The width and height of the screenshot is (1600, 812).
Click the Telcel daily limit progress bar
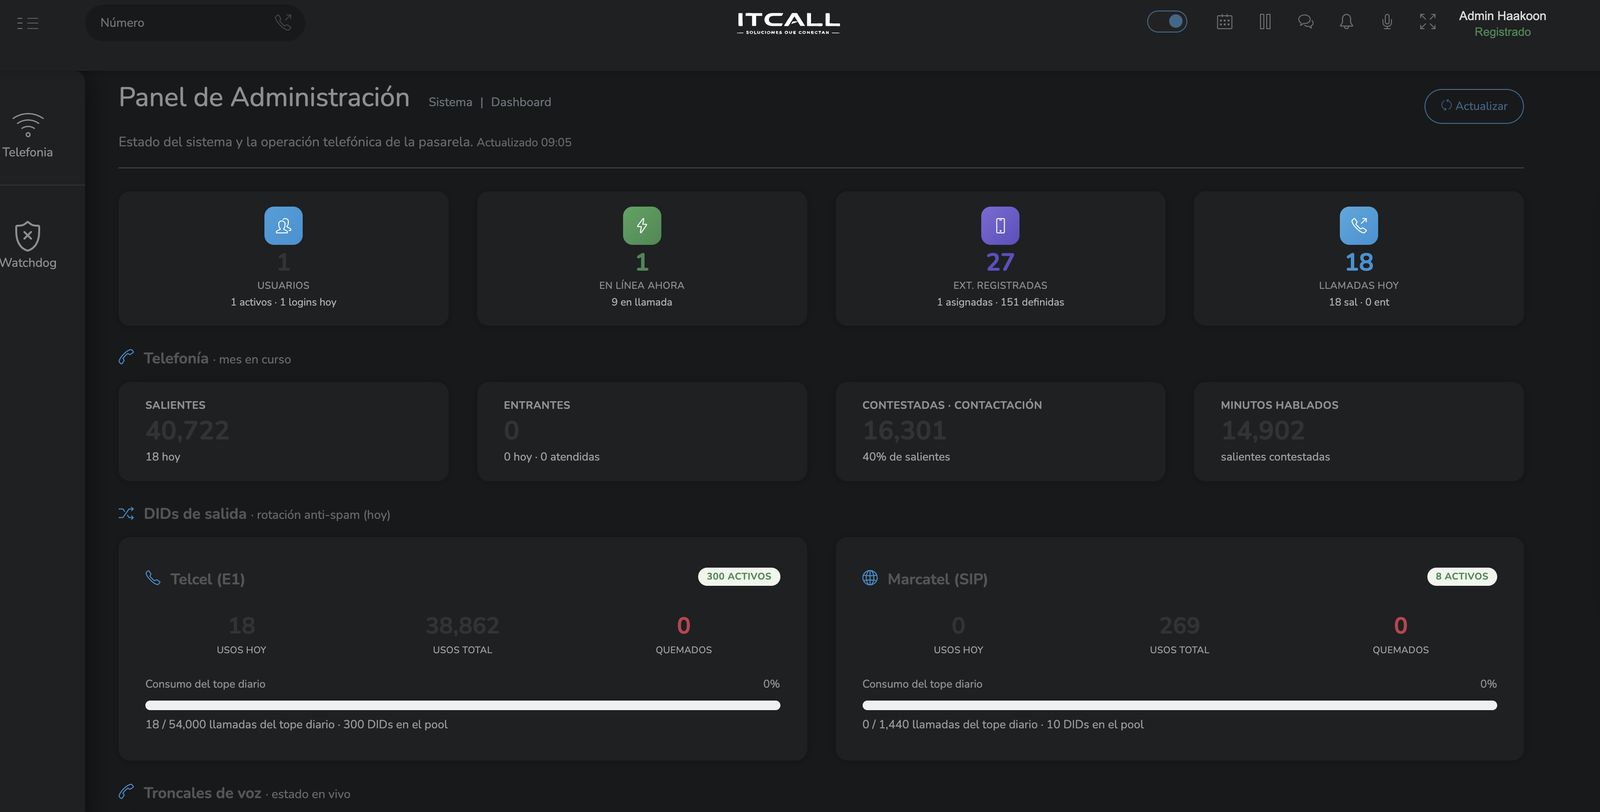click(x=462, y=705)
